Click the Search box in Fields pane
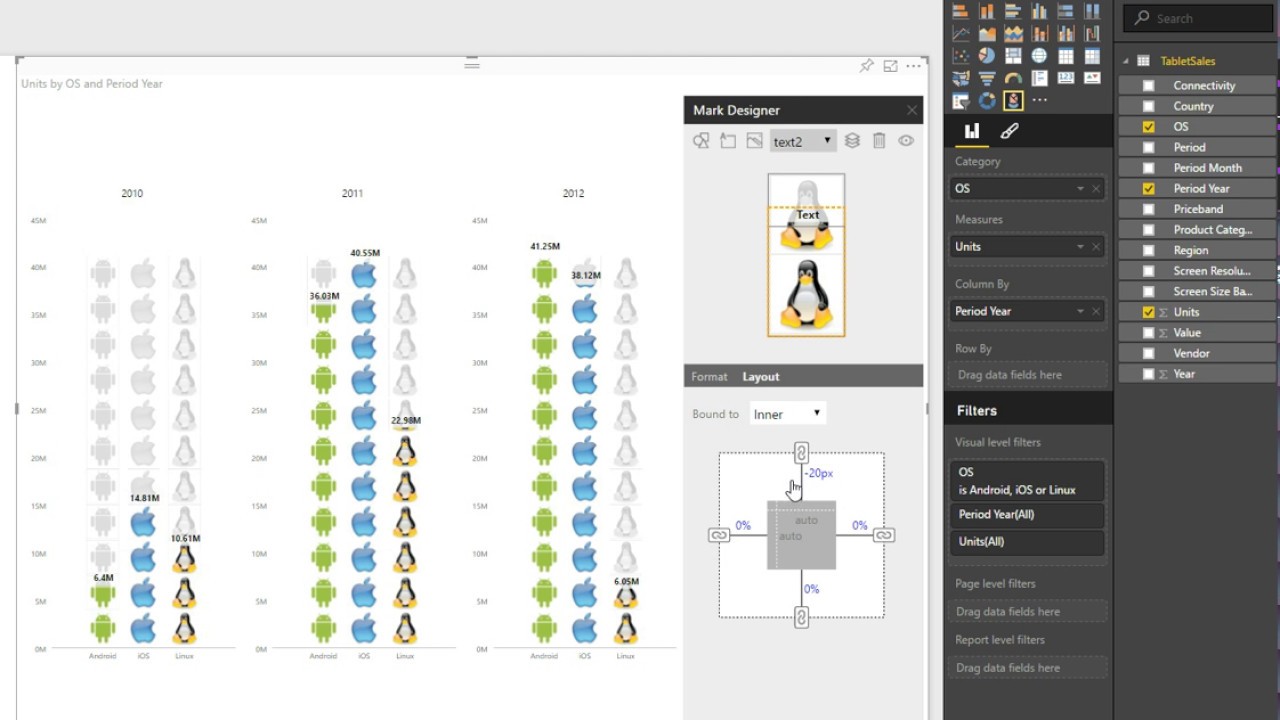Screen dimensions: 1280x720 point(1200,18)
